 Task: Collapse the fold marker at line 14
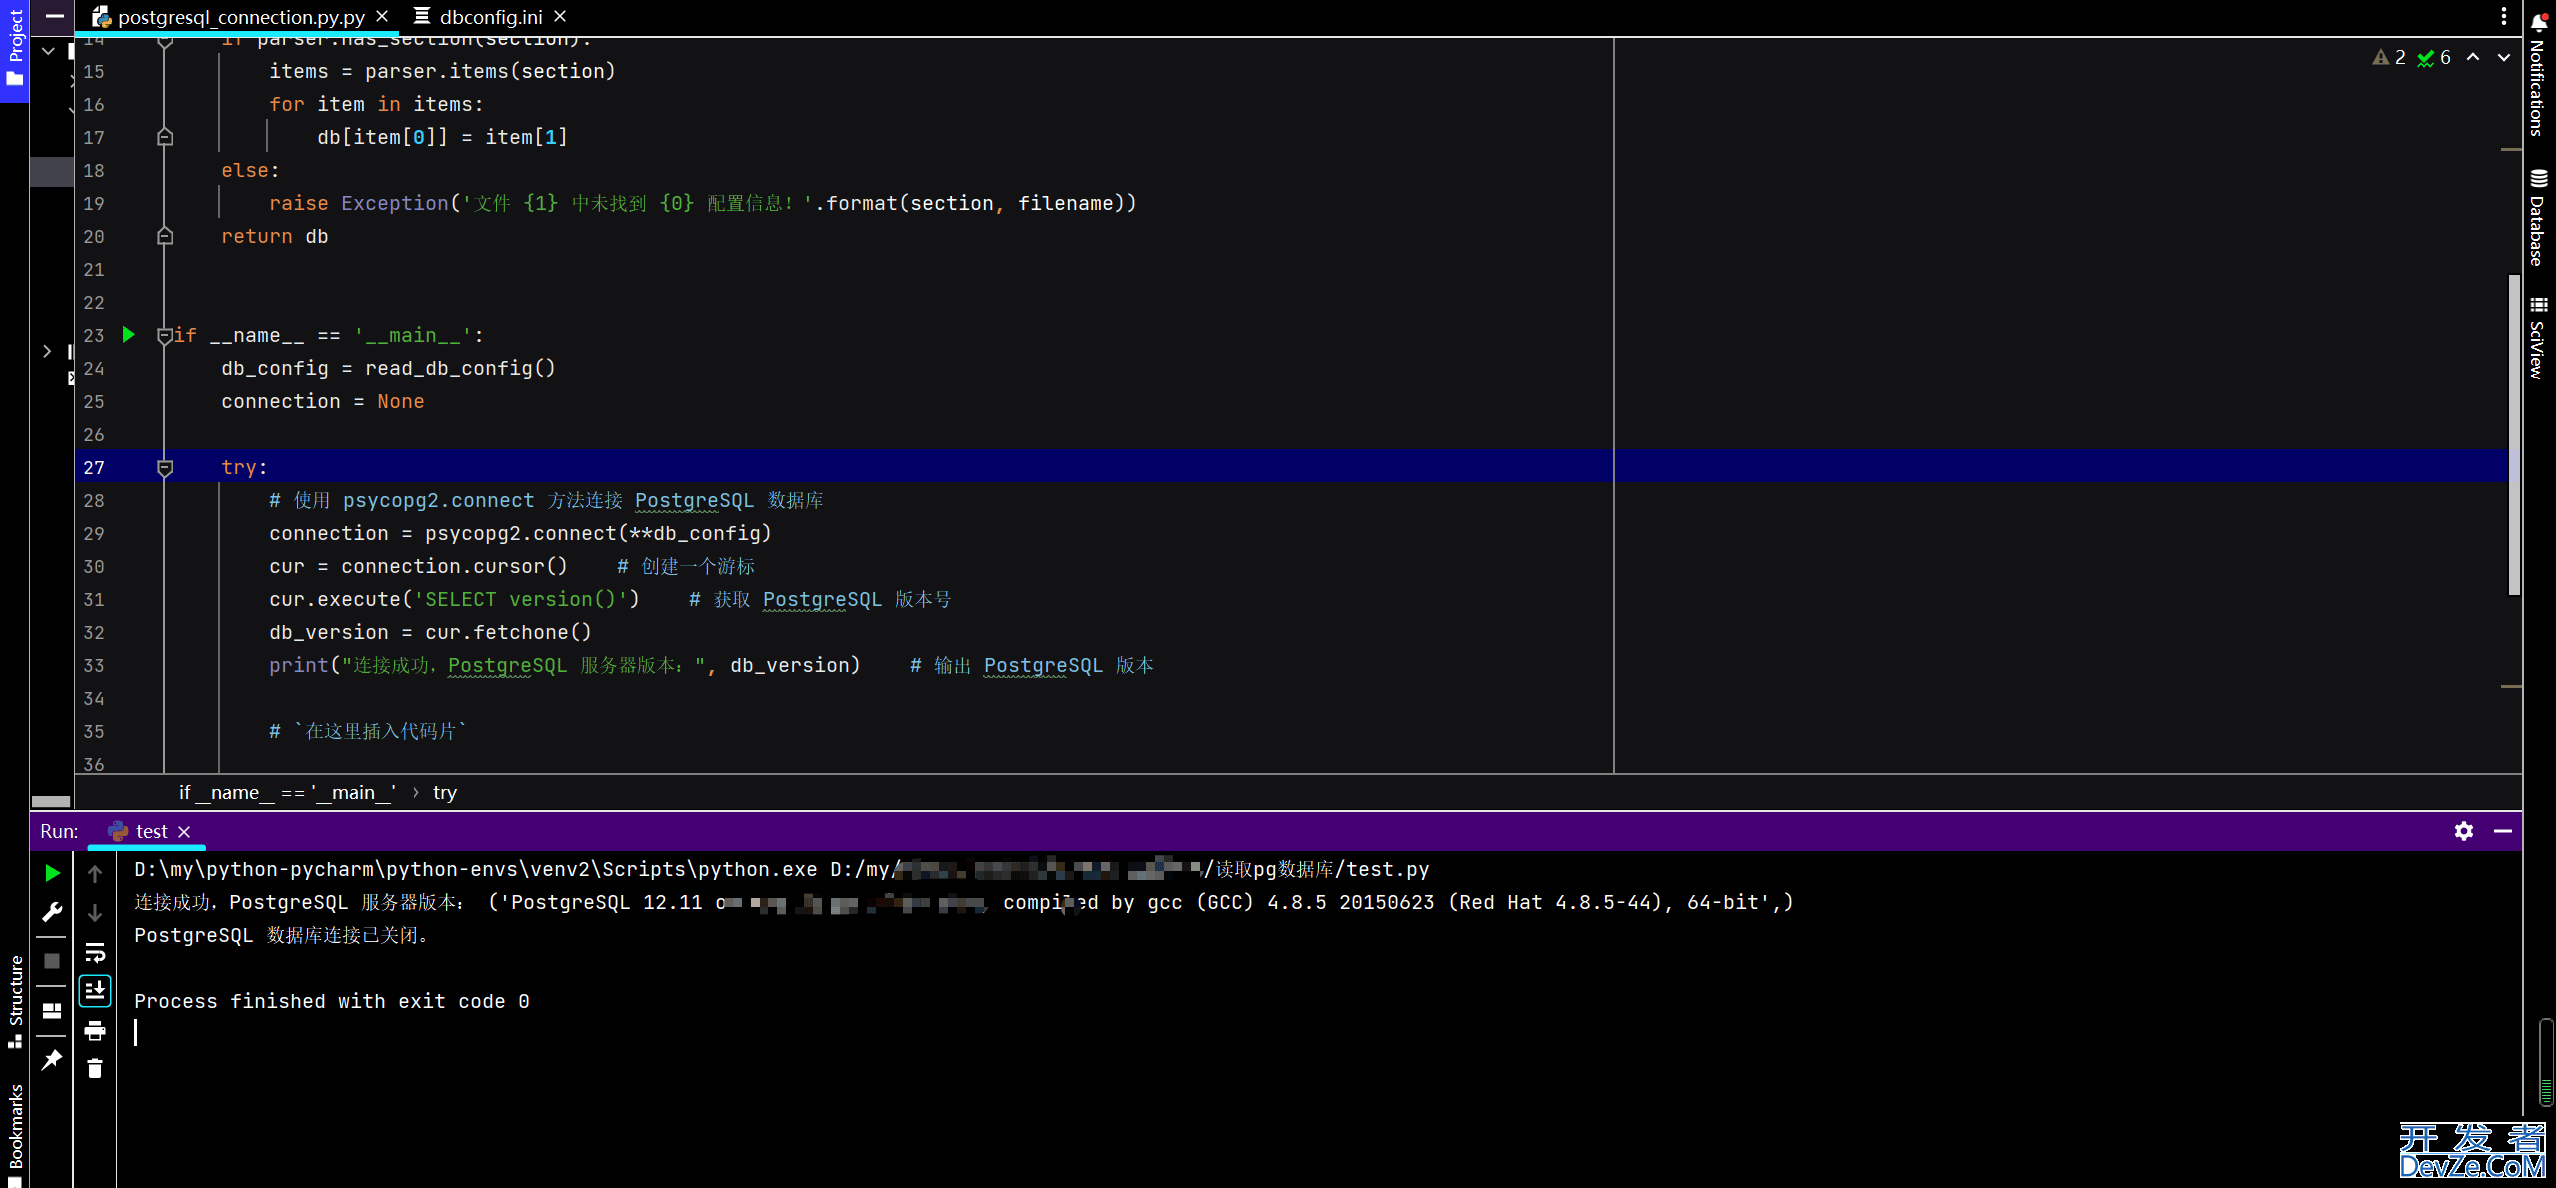pyautogui.click(x=166, y=42)
